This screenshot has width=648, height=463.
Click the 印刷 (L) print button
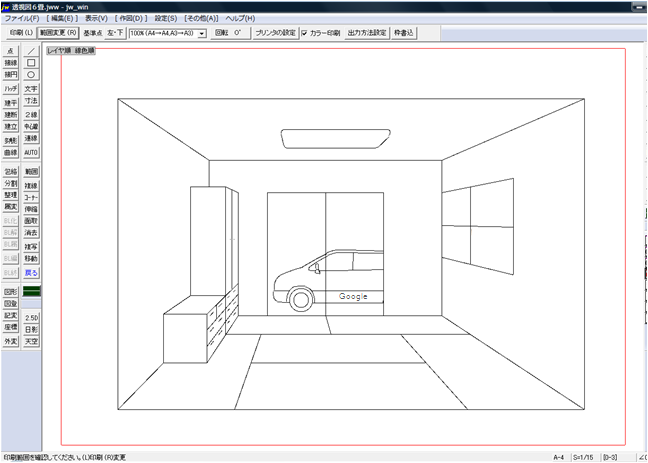(x=21, y=33)
